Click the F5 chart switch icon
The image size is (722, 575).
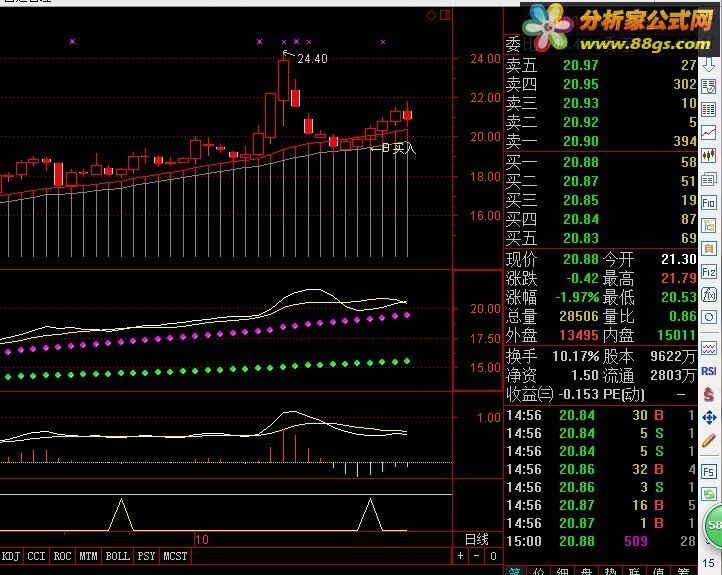(x=709, y=472)
